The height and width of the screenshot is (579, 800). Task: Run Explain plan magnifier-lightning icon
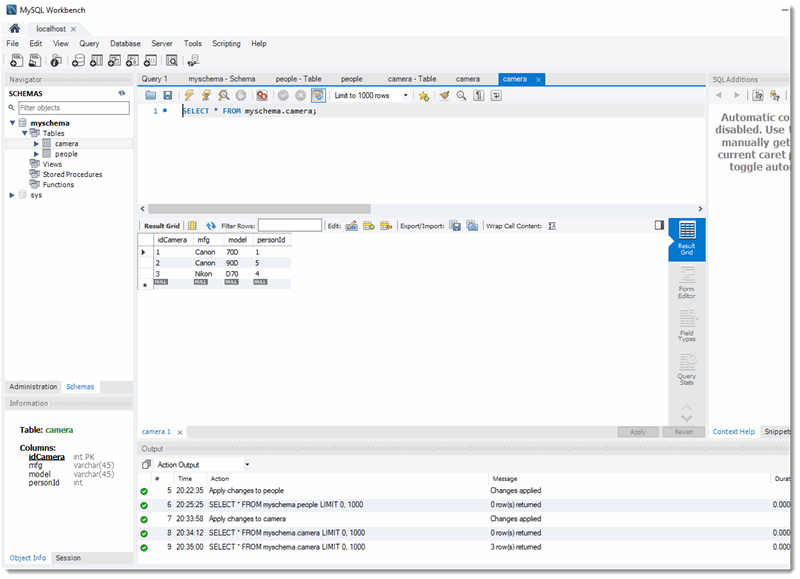click(x=223, y=95)
